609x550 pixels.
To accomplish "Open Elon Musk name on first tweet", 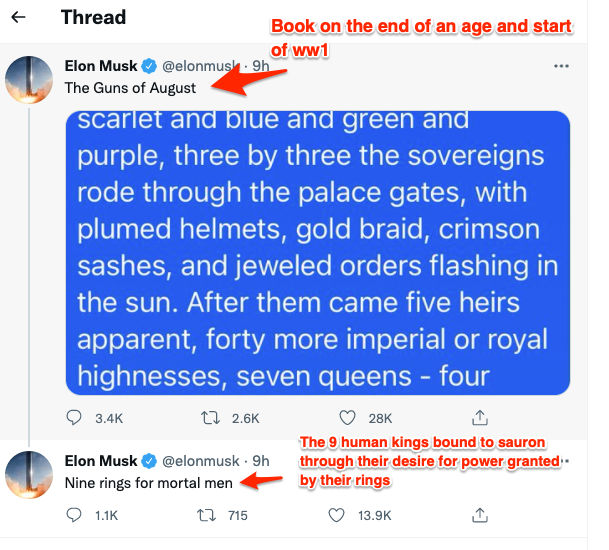I will click(x=101, y=67).
